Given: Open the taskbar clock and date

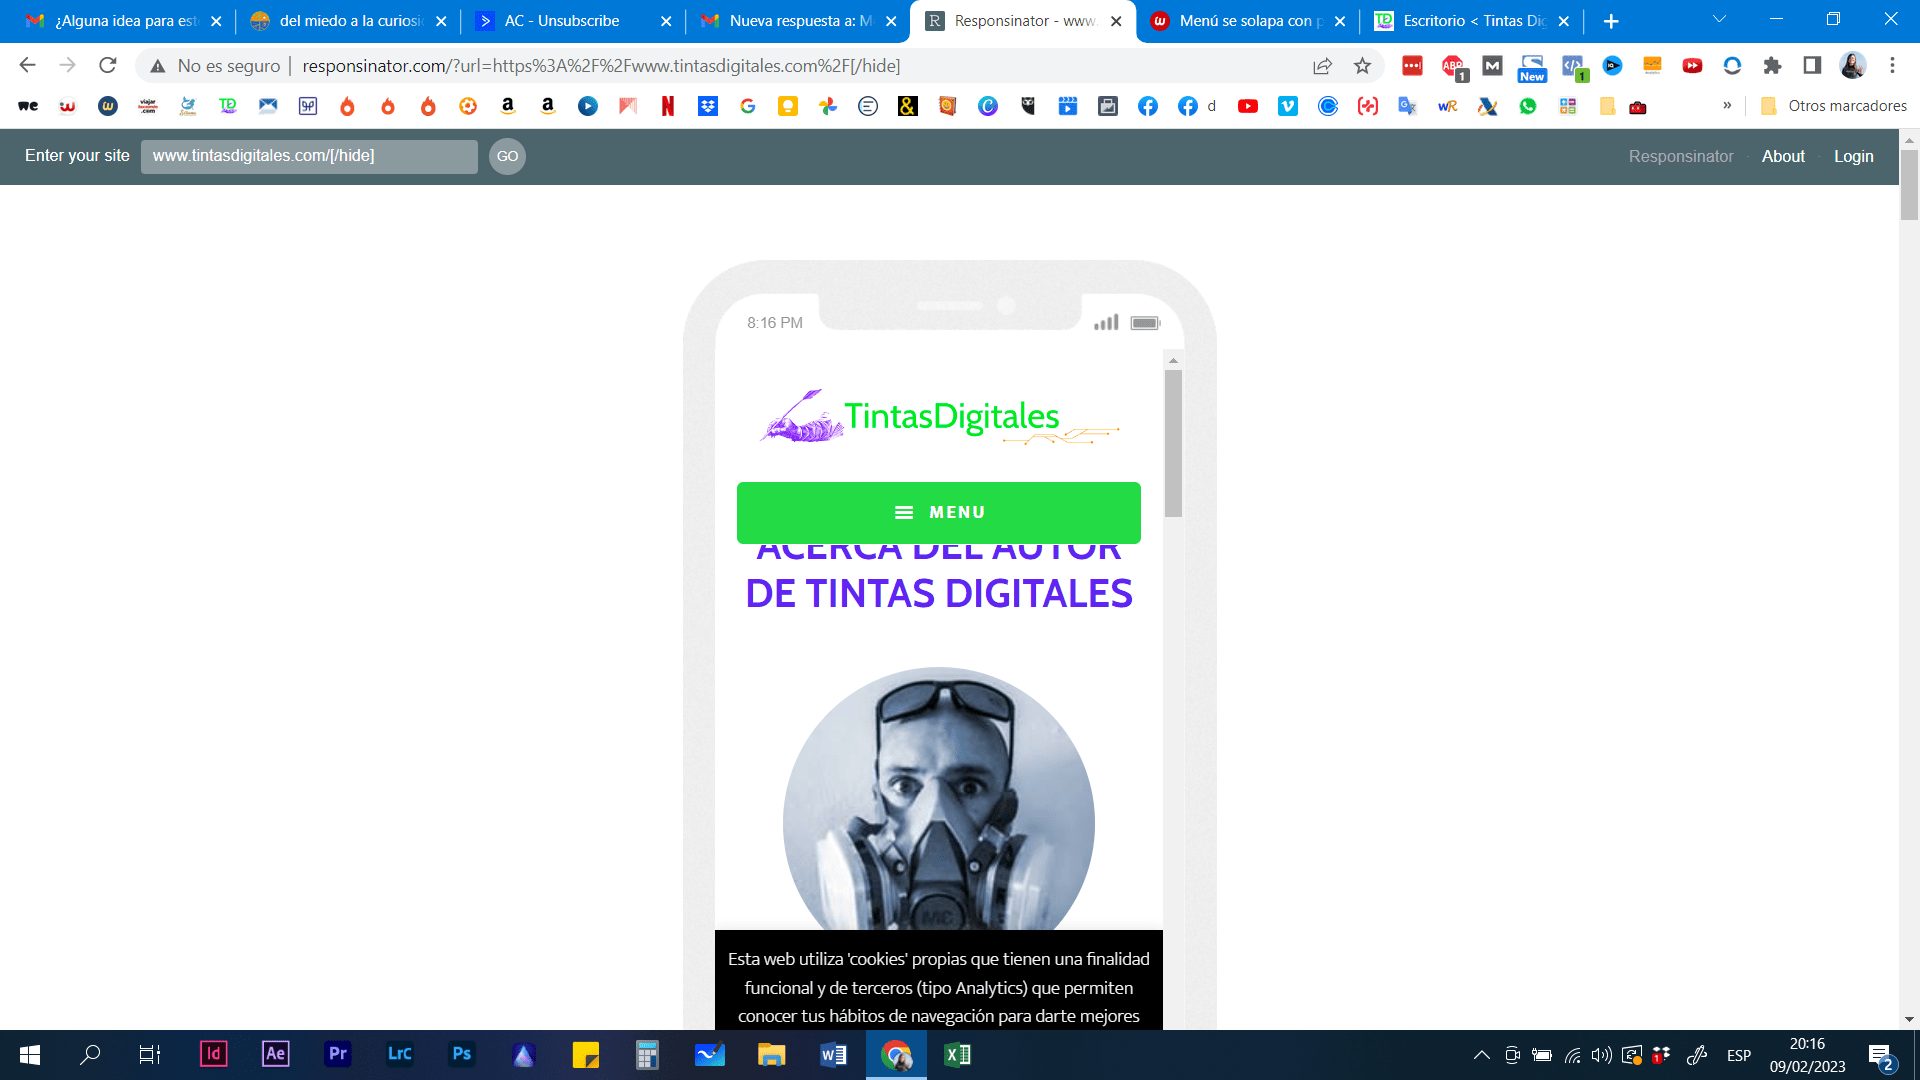Looking at the screenshot, I should pos(1807,1055).
